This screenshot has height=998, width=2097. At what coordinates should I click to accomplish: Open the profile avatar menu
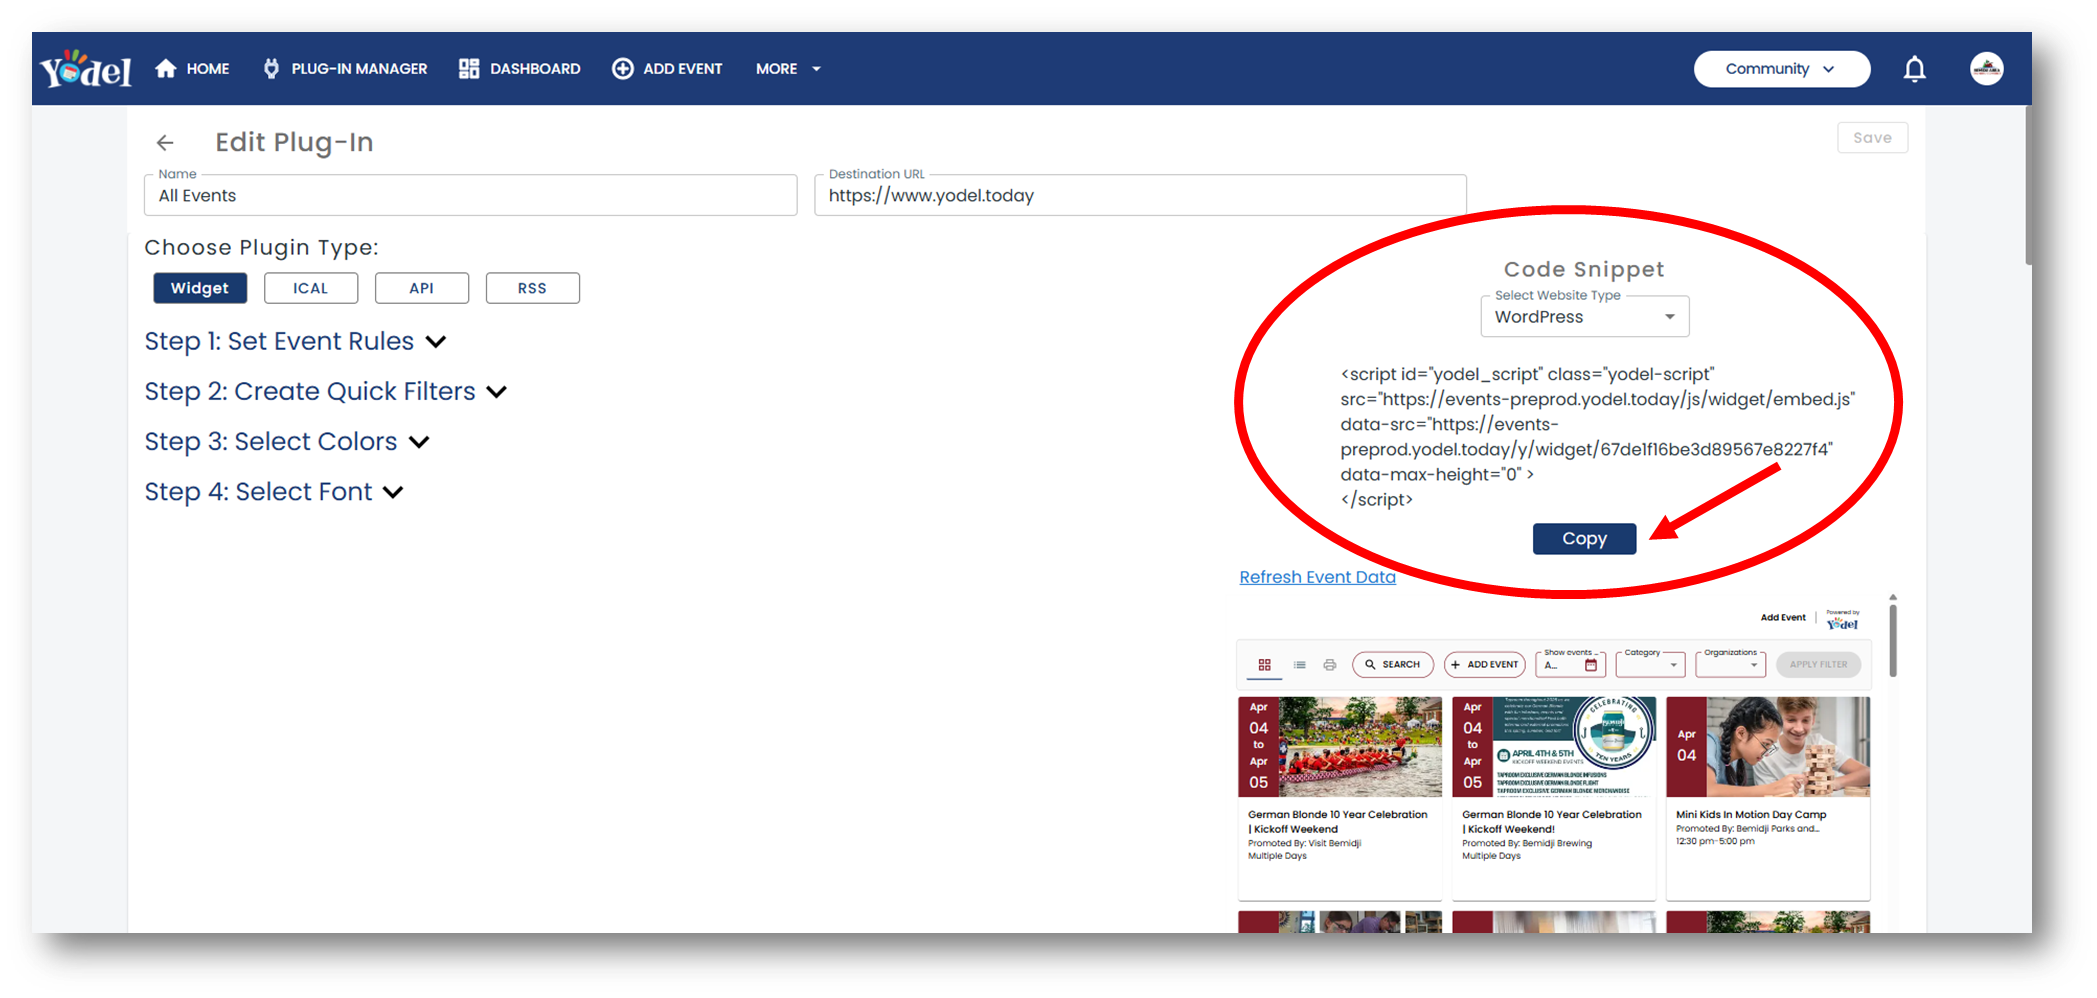tap(1987, 68)
